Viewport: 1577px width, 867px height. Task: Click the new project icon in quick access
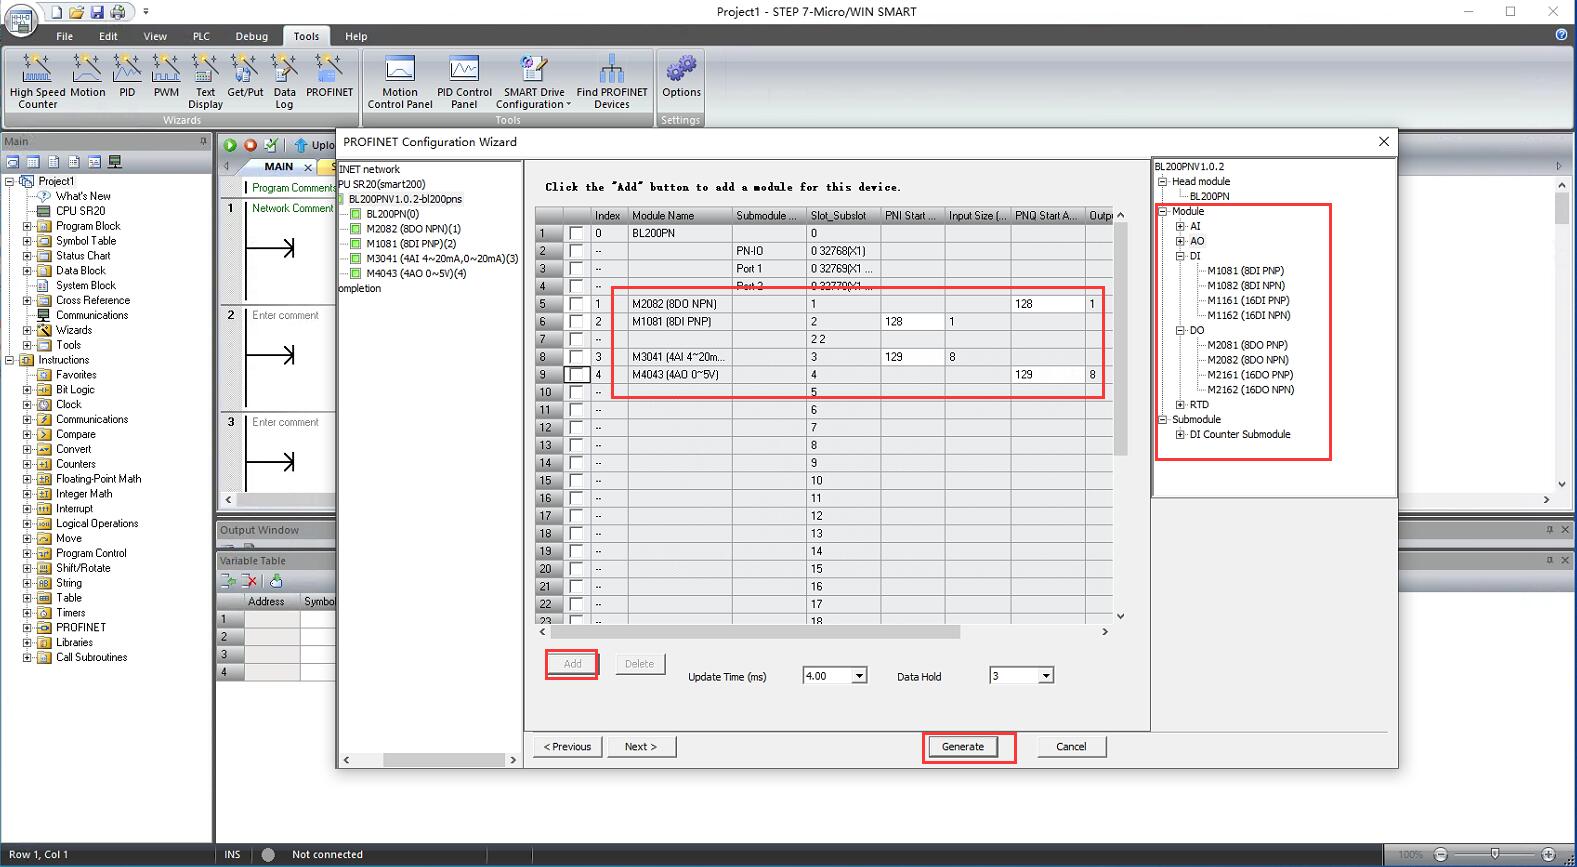pyautogui.click(x=57, y=12)
